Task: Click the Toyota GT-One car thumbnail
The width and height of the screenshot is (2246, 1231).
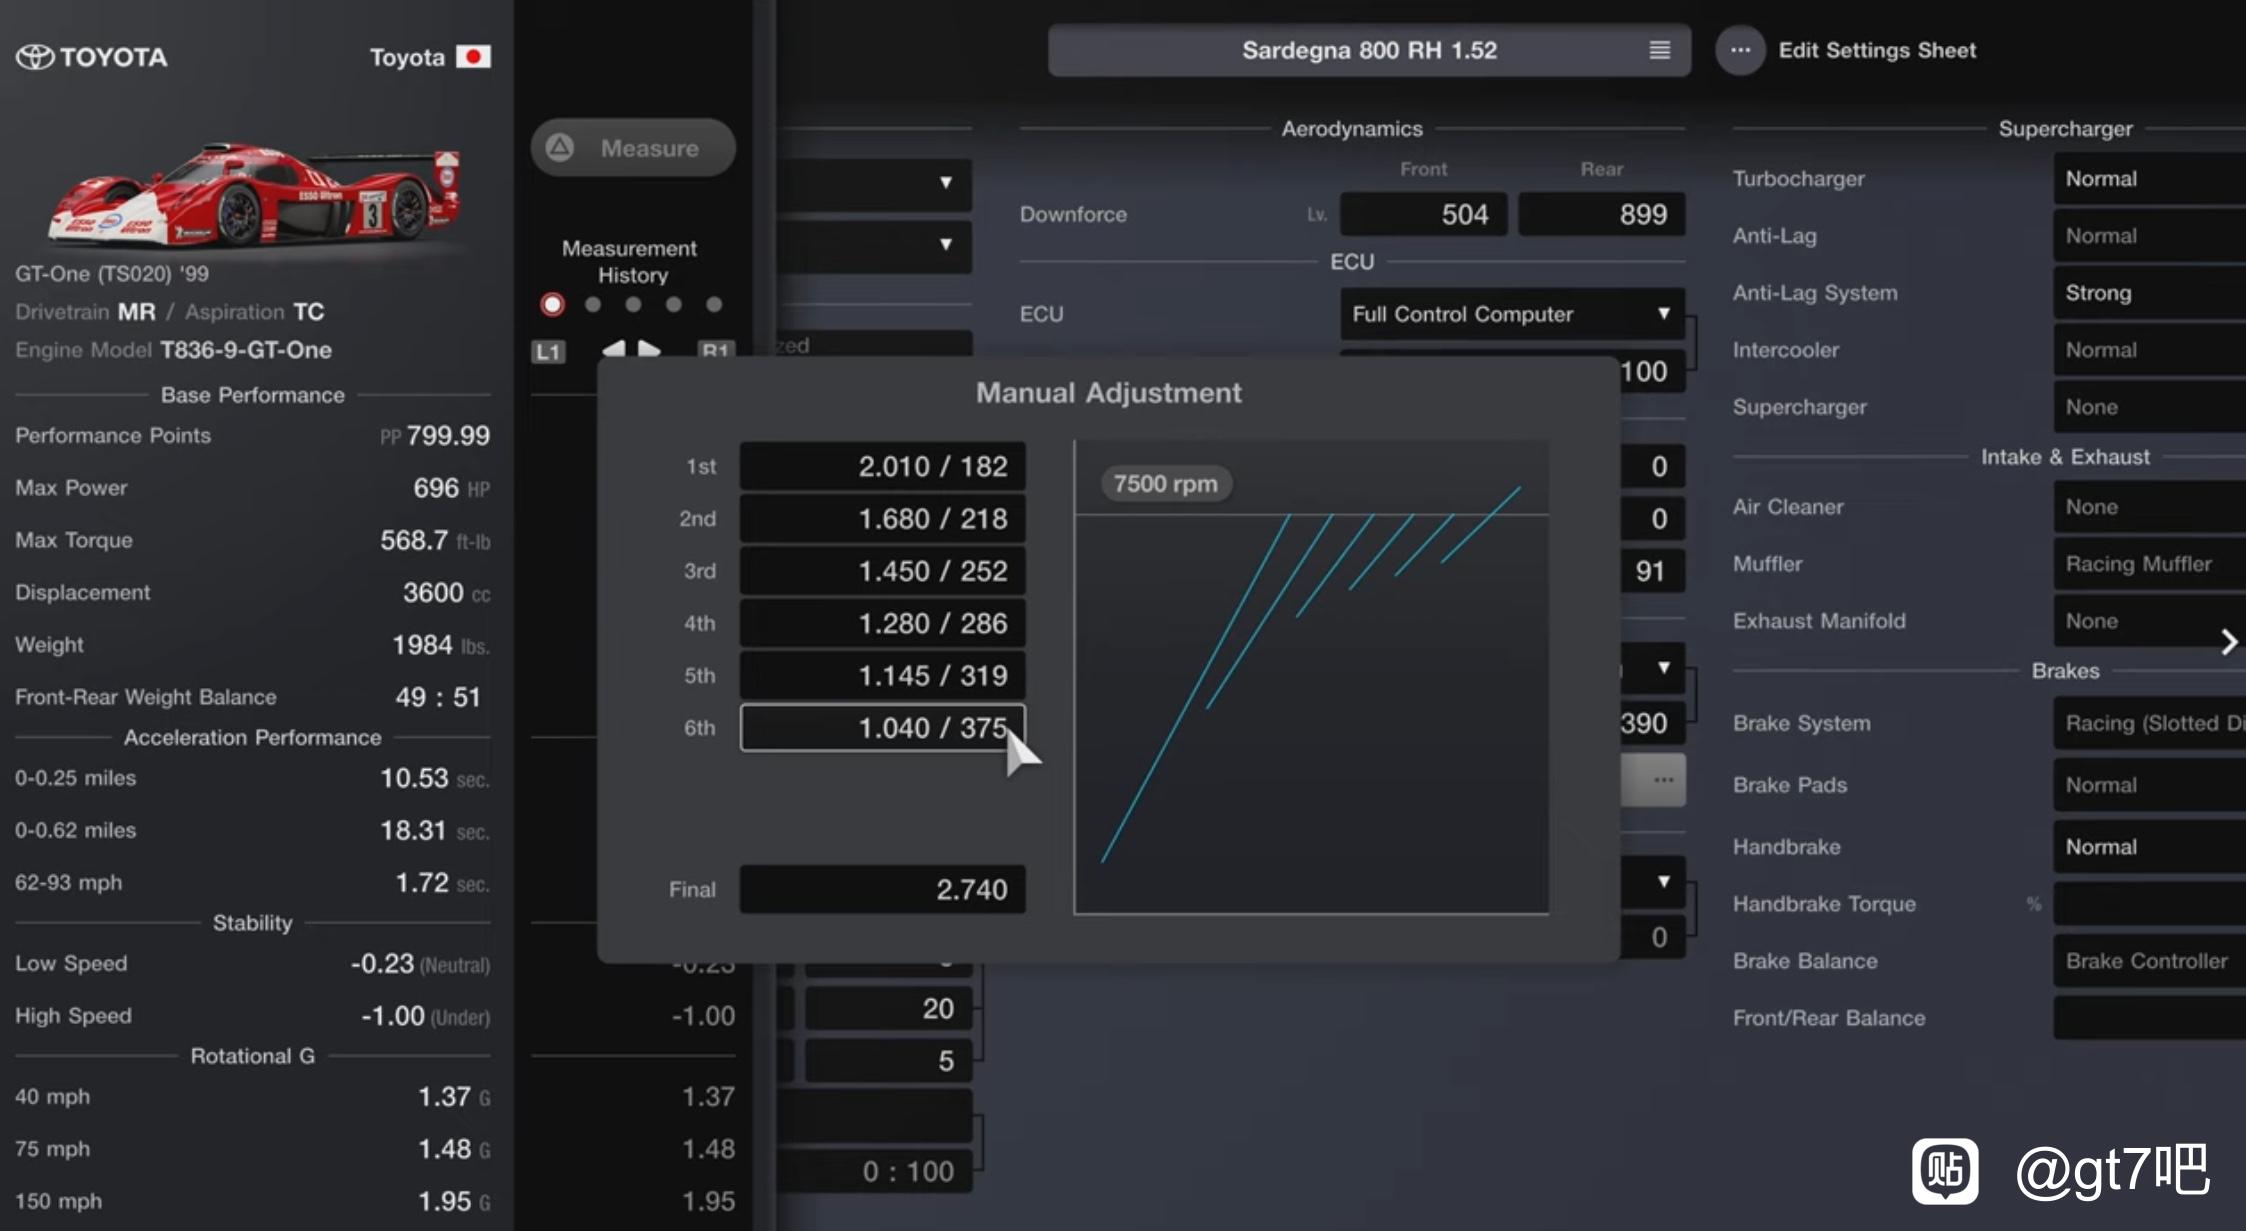Action: click(x=255, y=195)
